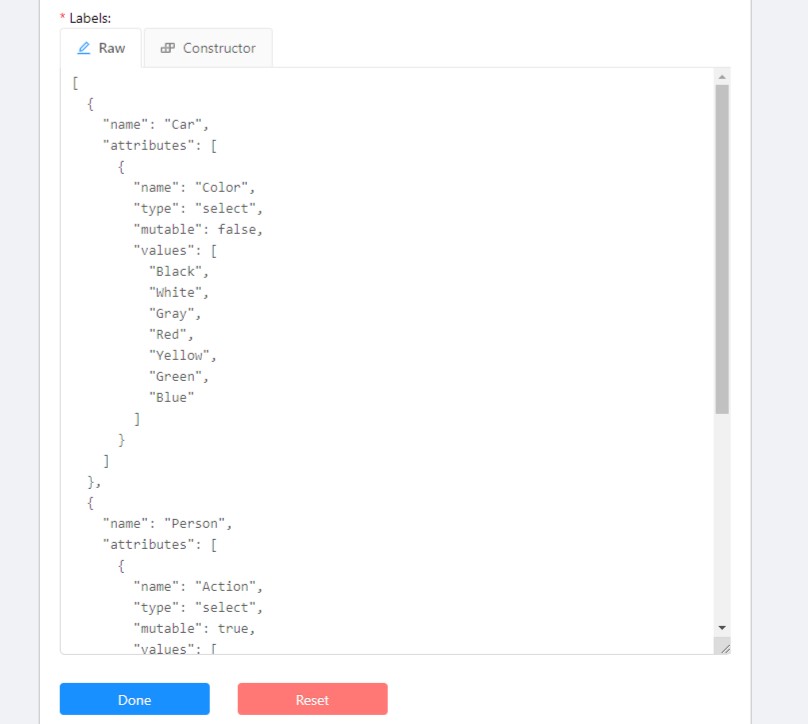The width and height of the screenshot is (808, 724).
Task: Place cursor on "name": "Car" line
Action: tap(155, 125)
